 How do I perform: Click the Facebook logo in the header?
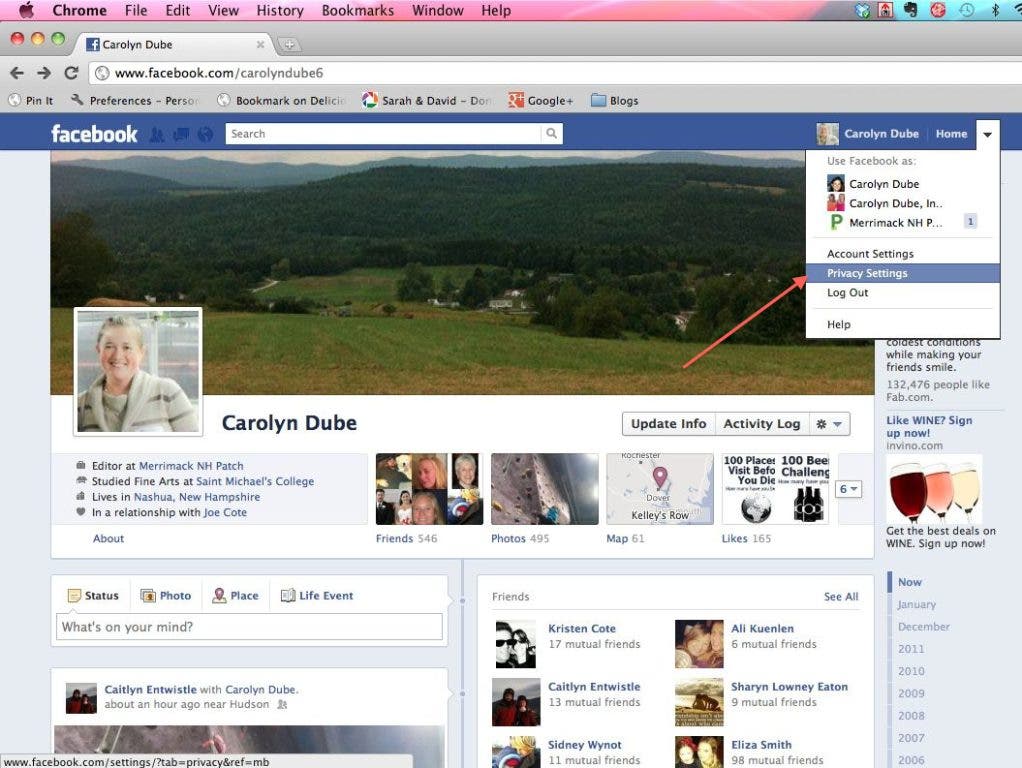pyautogui.click(x=95, y=134)
